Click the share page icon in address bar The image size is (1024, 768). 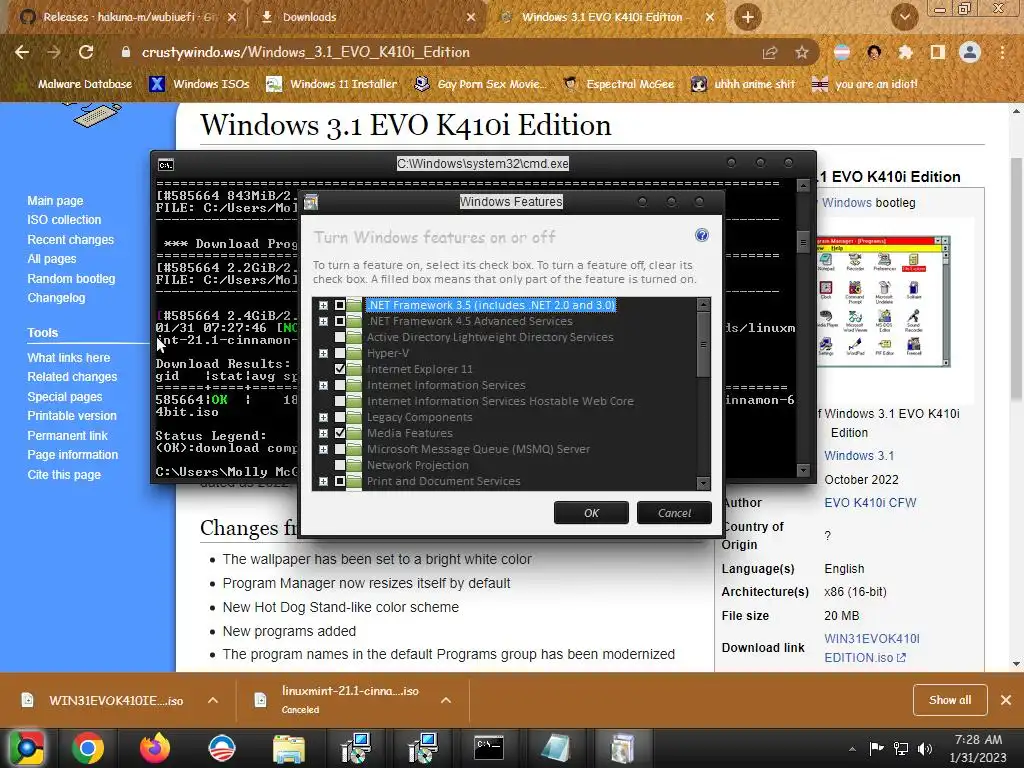point(770,53)
